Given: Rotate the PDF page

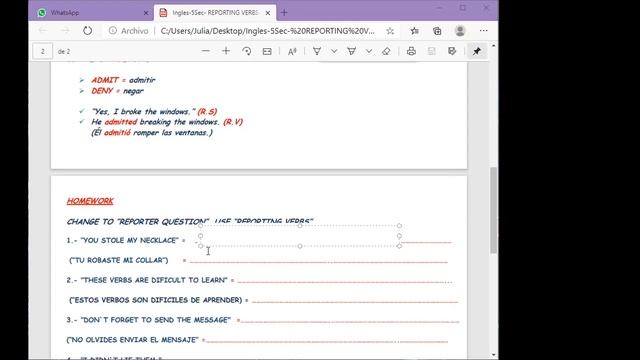Looking at the screenshot, I should (247, 51).
